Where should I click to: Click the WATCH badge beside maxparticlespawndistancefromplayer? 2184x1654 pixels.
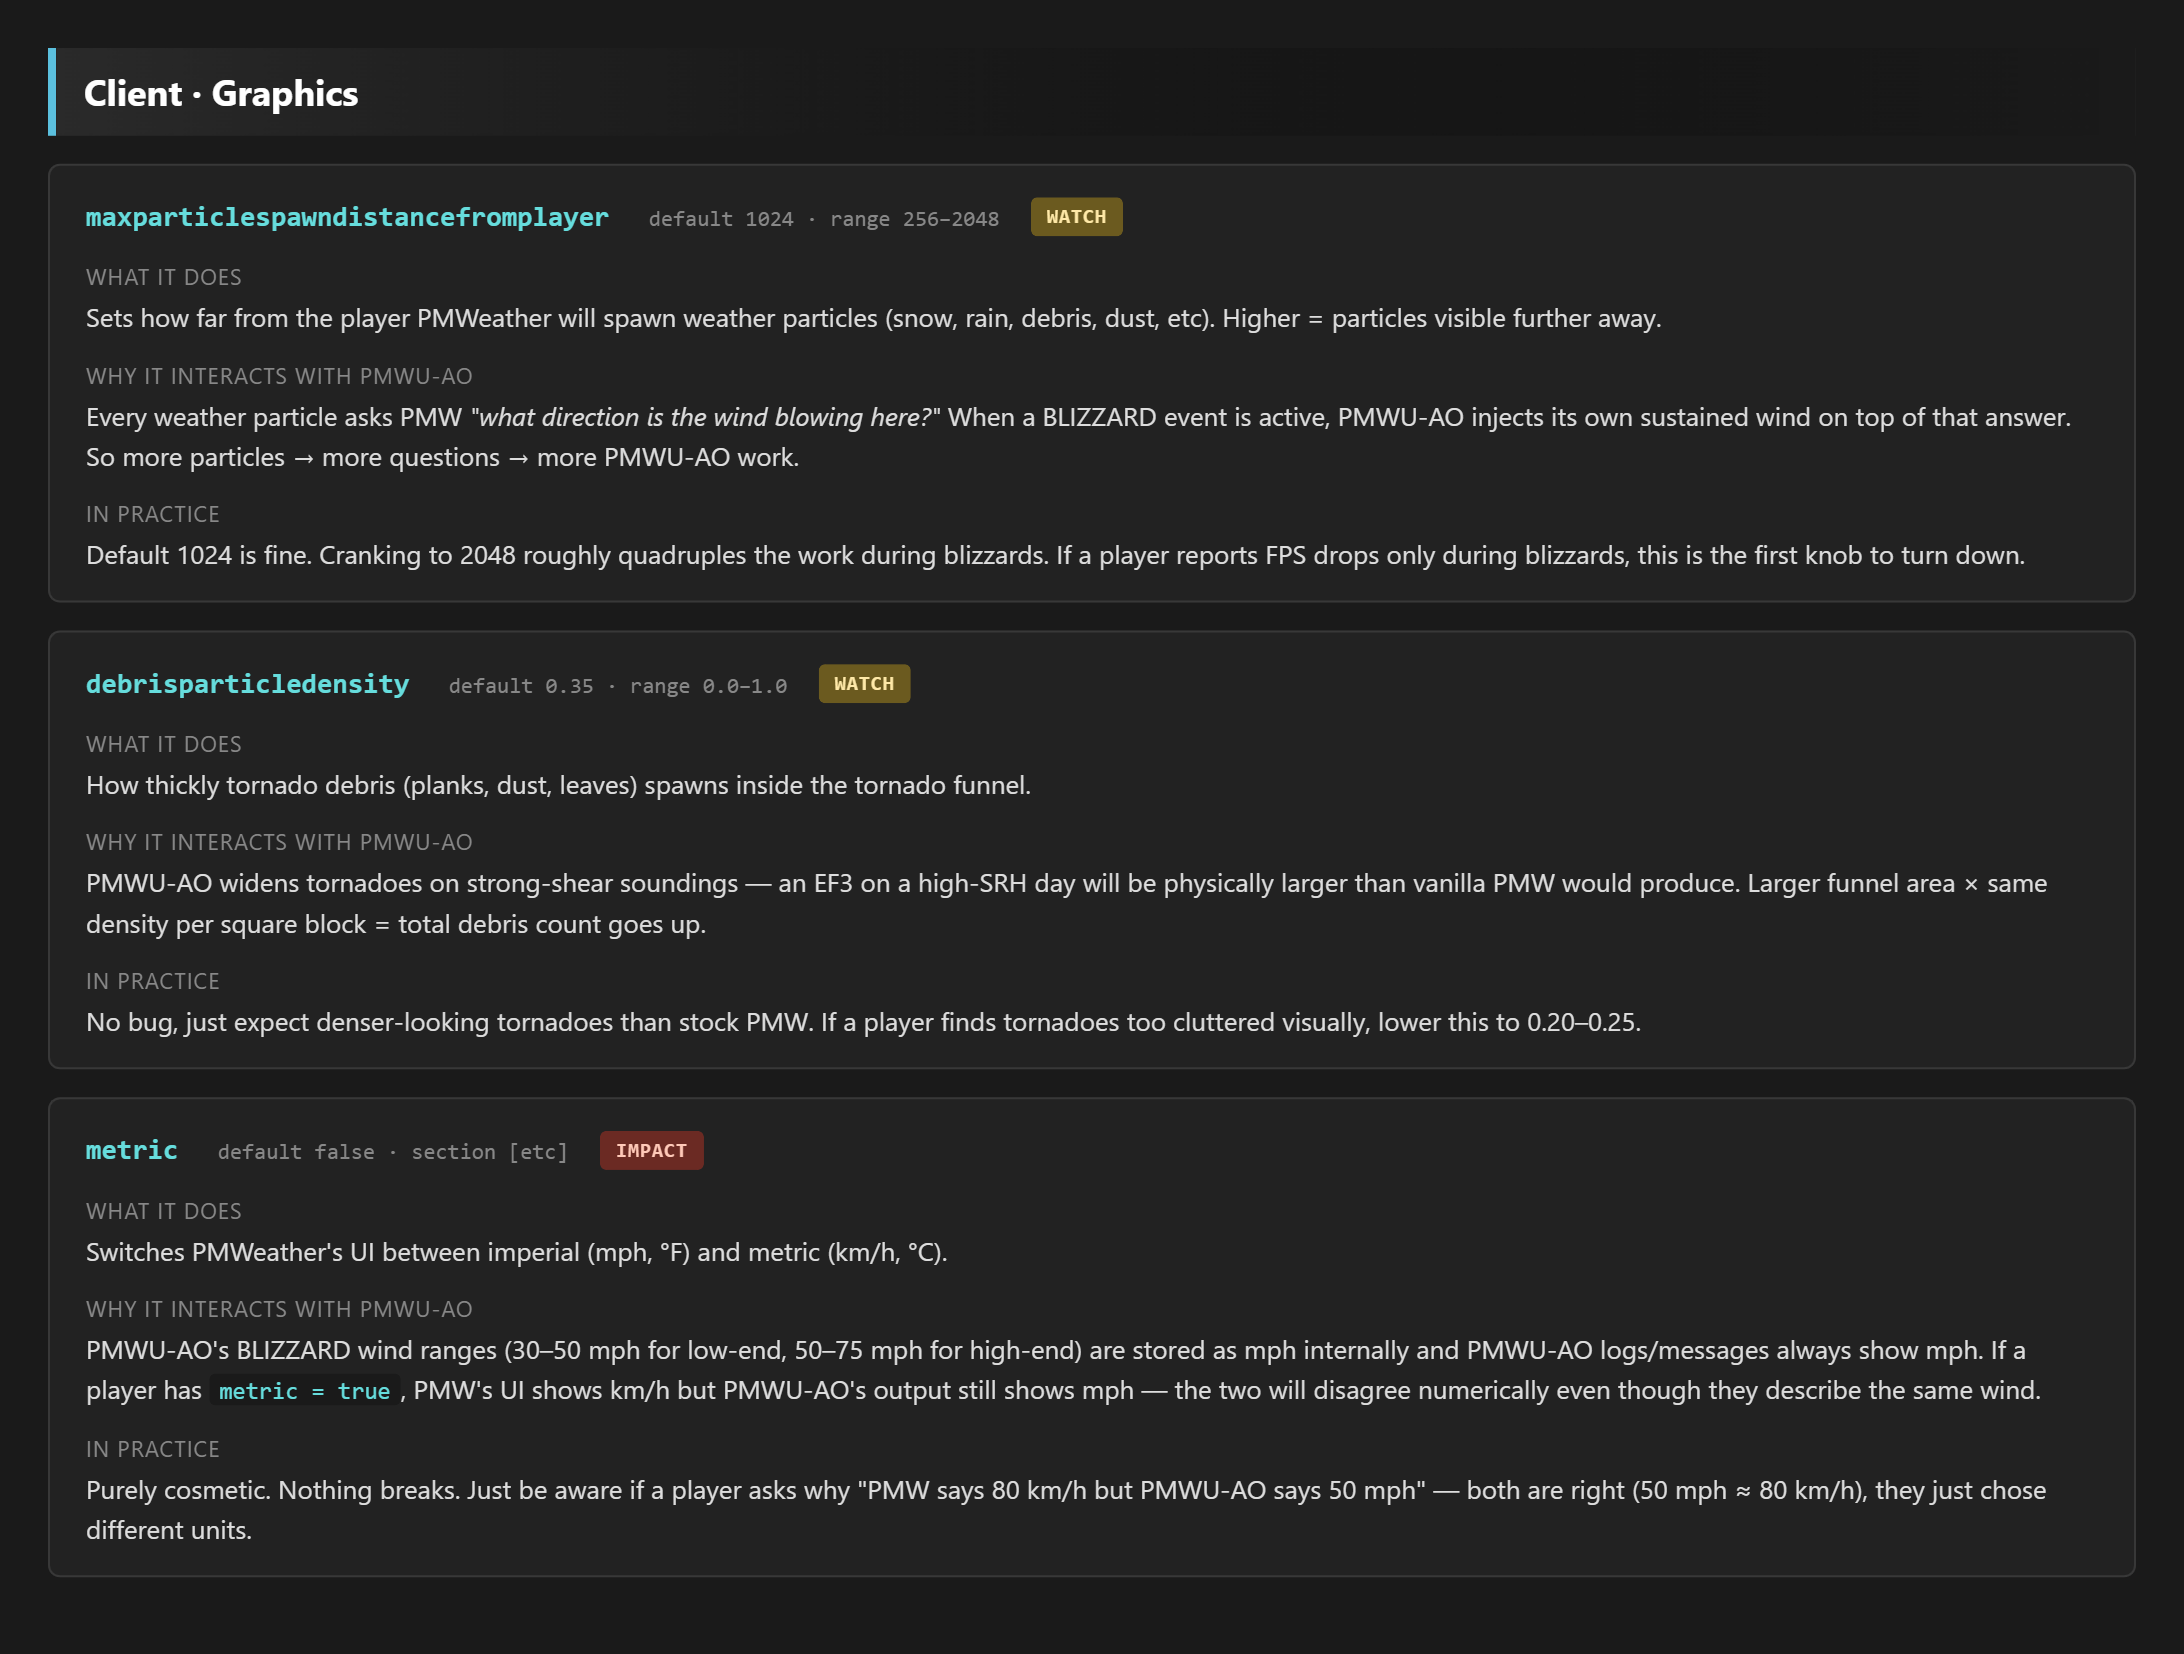coord(1076,217)
